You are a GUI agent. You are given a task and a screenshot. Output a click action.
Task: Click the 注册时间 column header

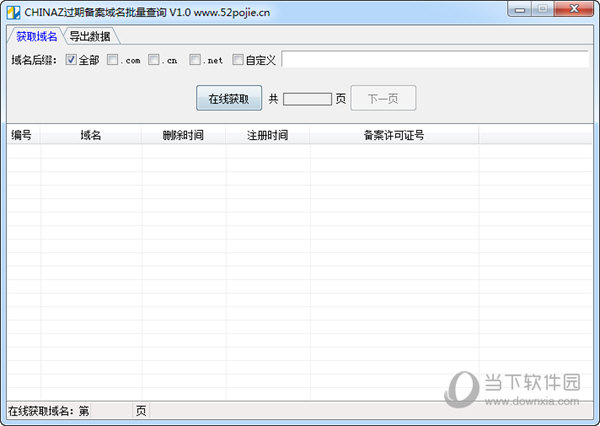tap(267, 135)
